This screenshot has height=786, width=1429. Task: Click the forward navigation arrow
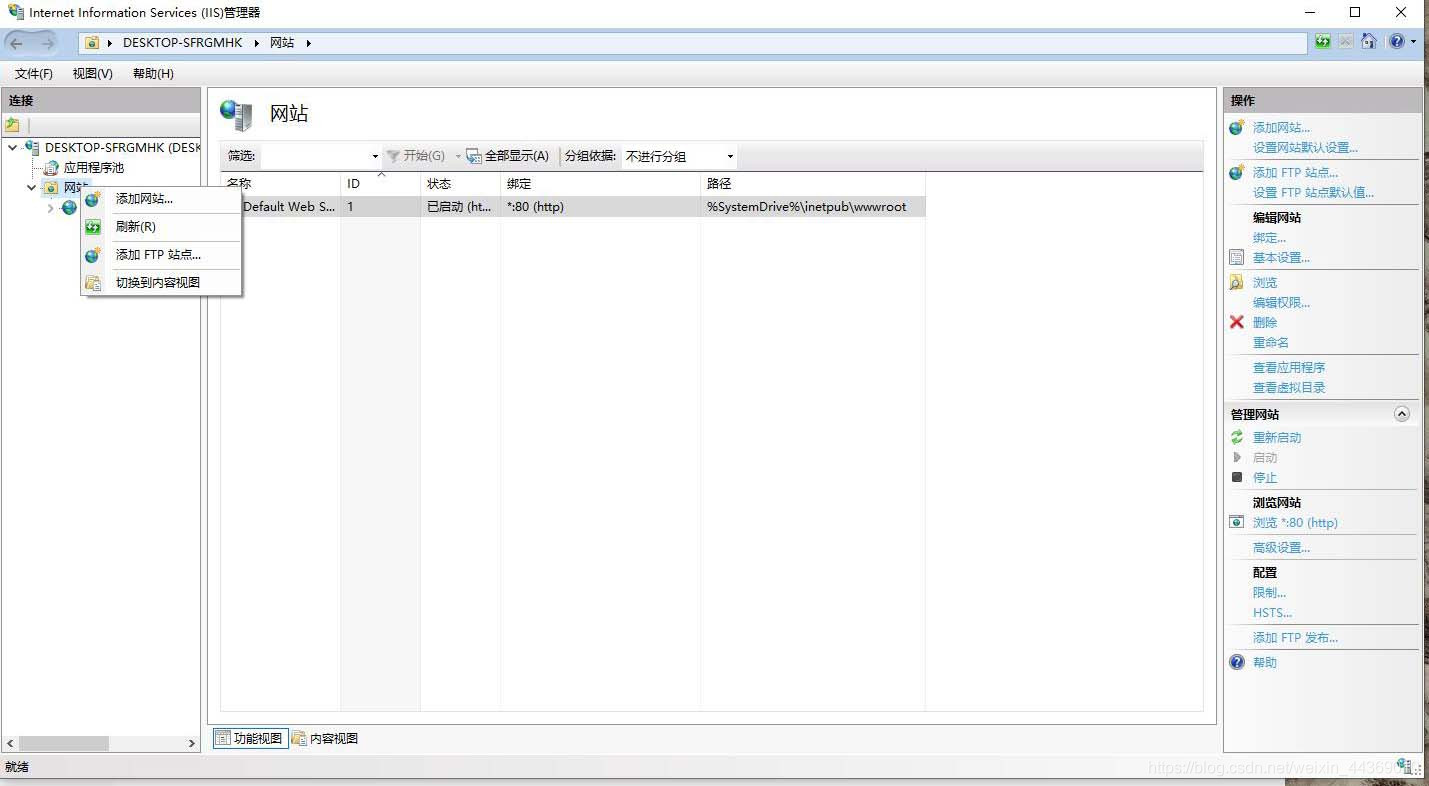(x=48, y=43)
